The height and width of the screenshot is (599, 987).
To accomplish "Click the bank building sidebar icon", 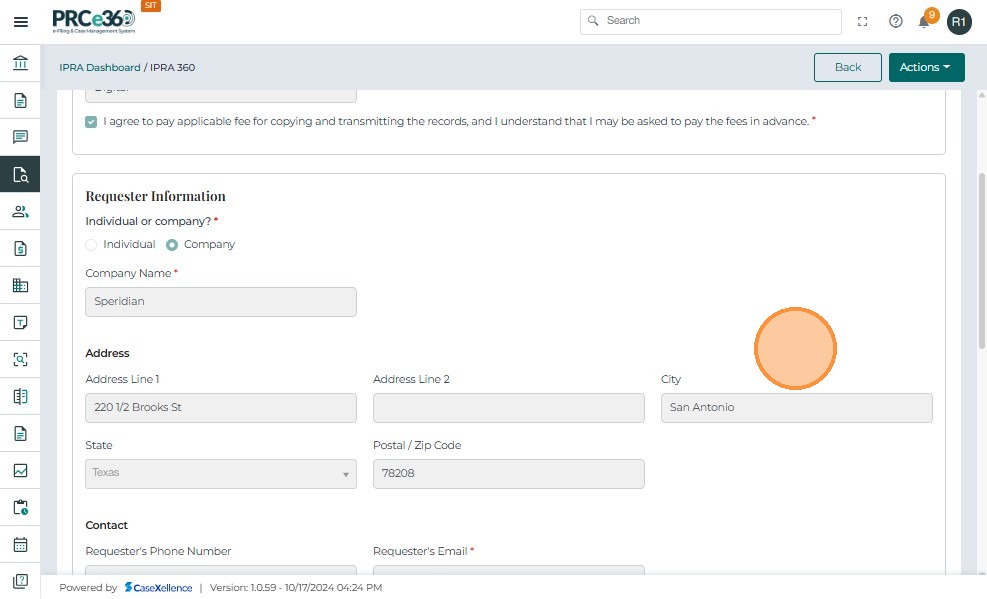I will click(20, 64).
